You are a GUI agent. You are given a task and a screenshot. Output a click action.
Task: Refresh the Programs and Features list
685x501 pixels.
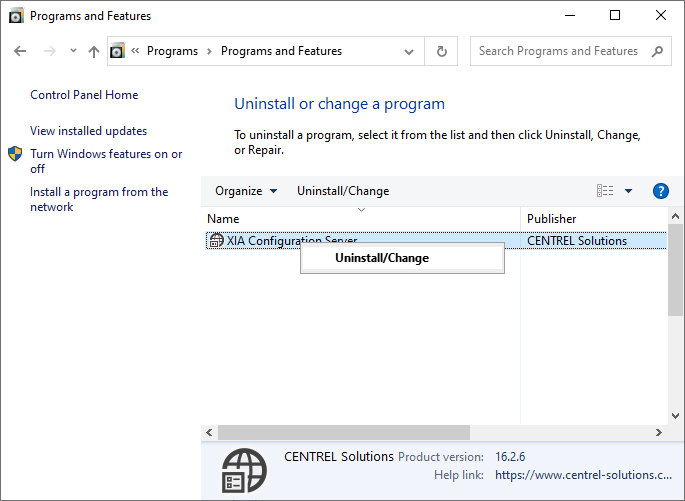click(441, 51)
